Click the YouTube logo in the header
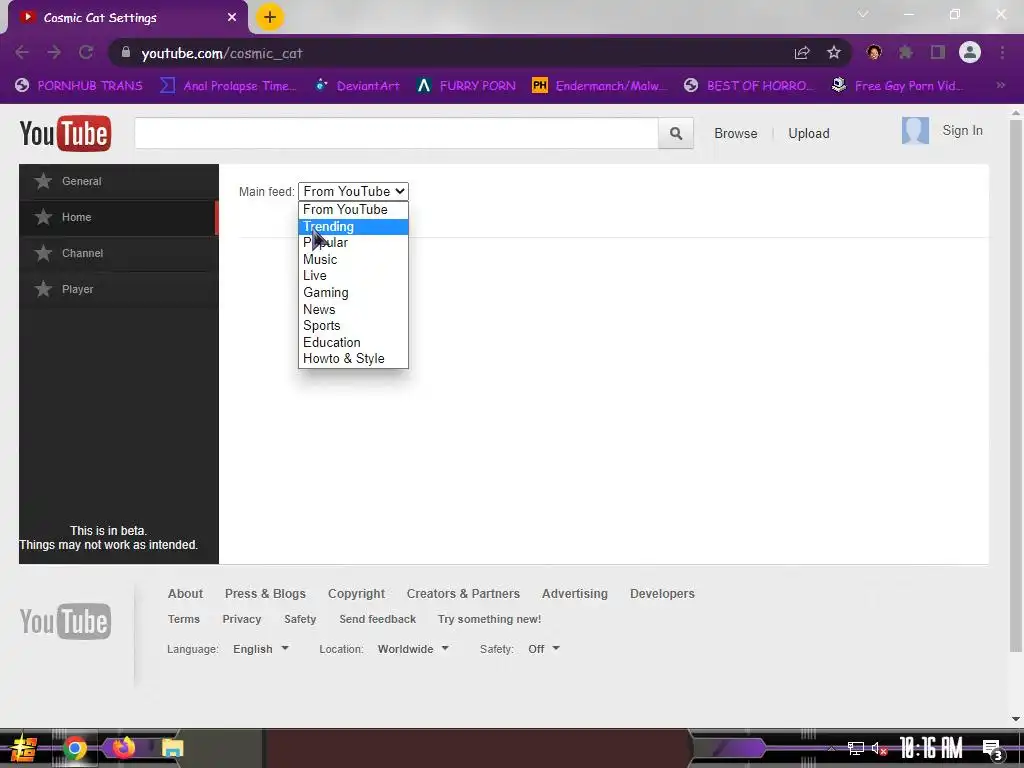 click(65, 134)
